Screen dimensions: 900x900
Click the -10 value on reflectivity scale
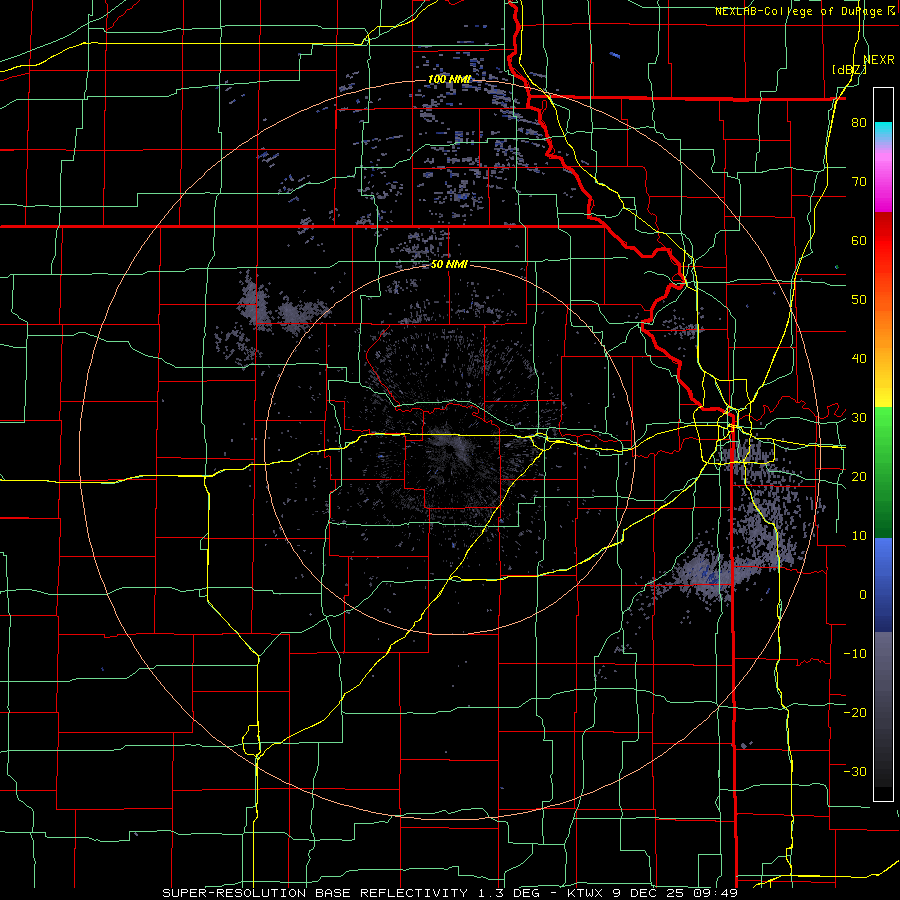tap(855, 654)
